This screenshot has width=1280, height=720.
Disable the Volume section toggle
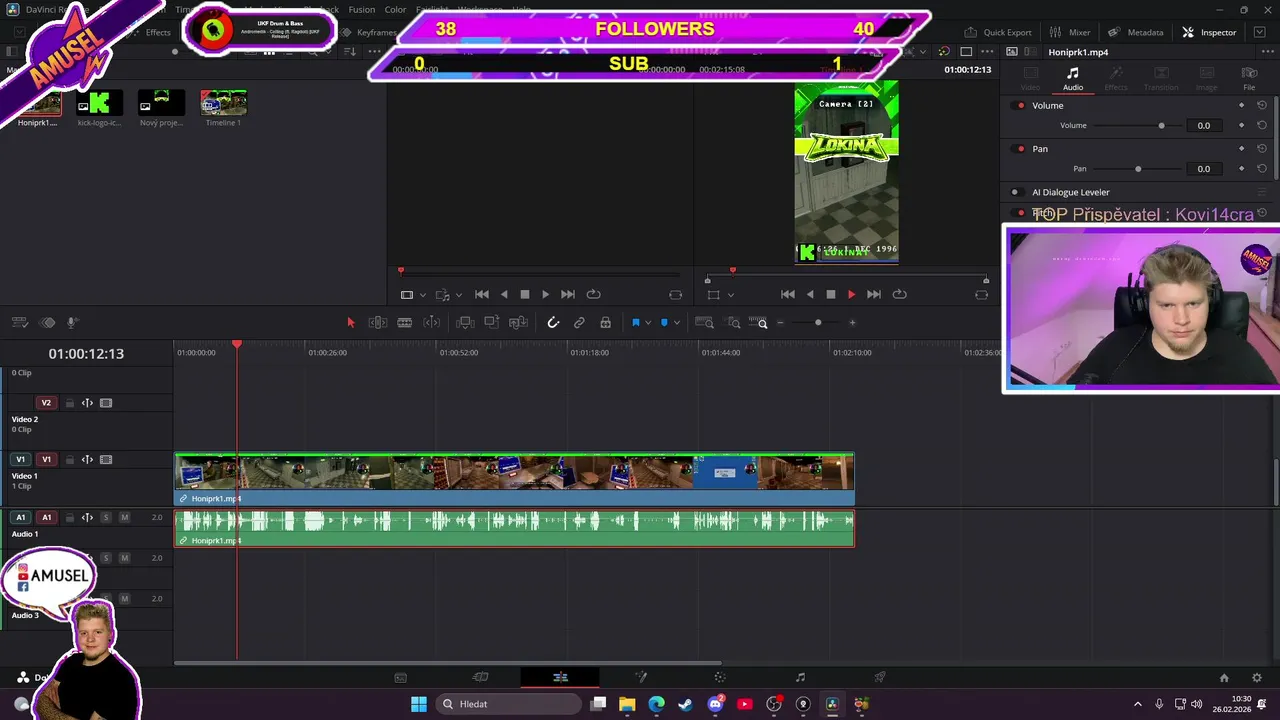coord(1020,105)
